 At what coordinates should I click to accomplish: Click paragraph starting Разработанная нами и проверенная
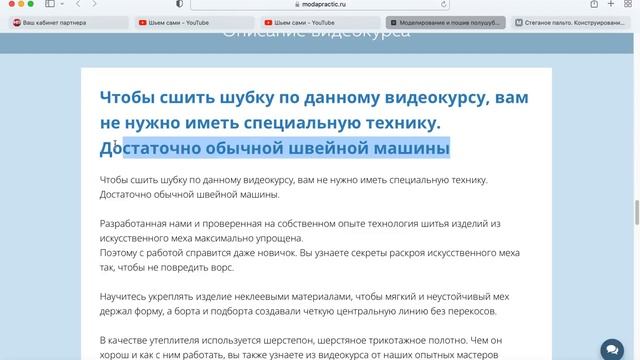pyautogui.click(x=300, y=231)
